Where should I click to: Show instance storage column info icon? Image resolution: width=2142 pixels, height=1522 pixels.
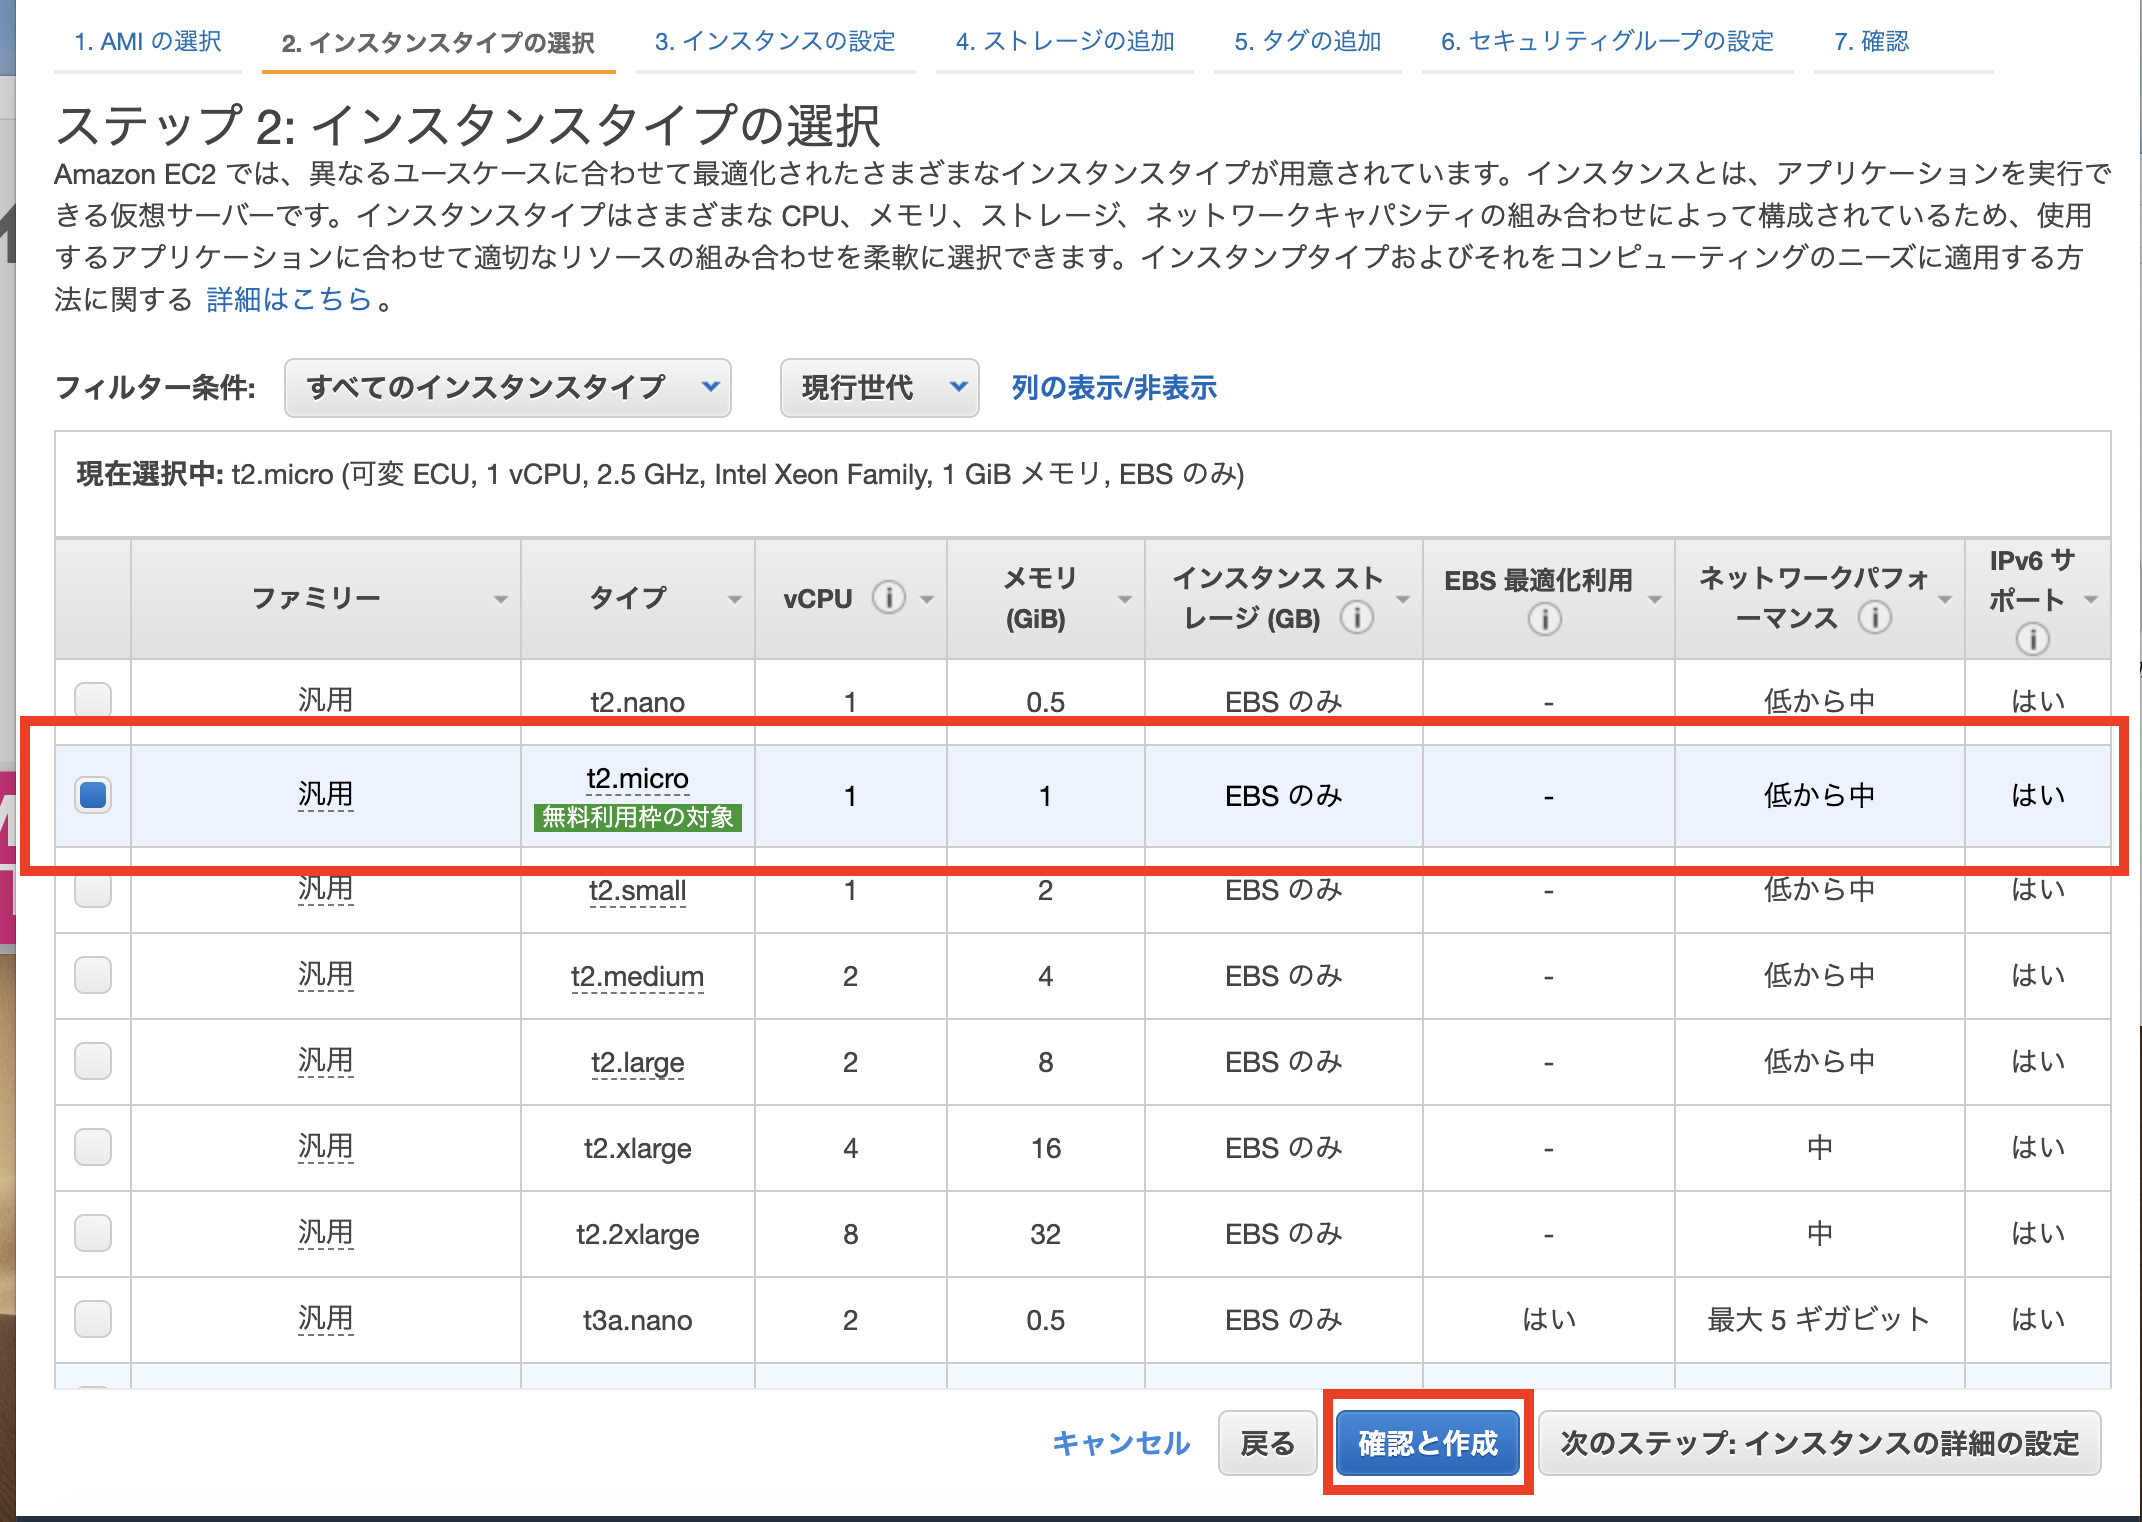(1356, 618)
